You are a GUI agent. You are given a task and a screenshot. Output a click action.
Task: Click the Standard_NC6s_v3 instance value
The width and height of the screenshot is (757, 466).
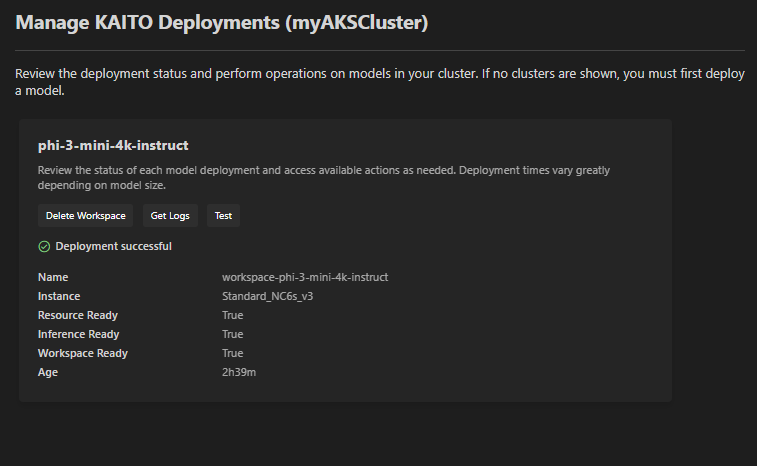pyautogui.click(x=267, y=296)
